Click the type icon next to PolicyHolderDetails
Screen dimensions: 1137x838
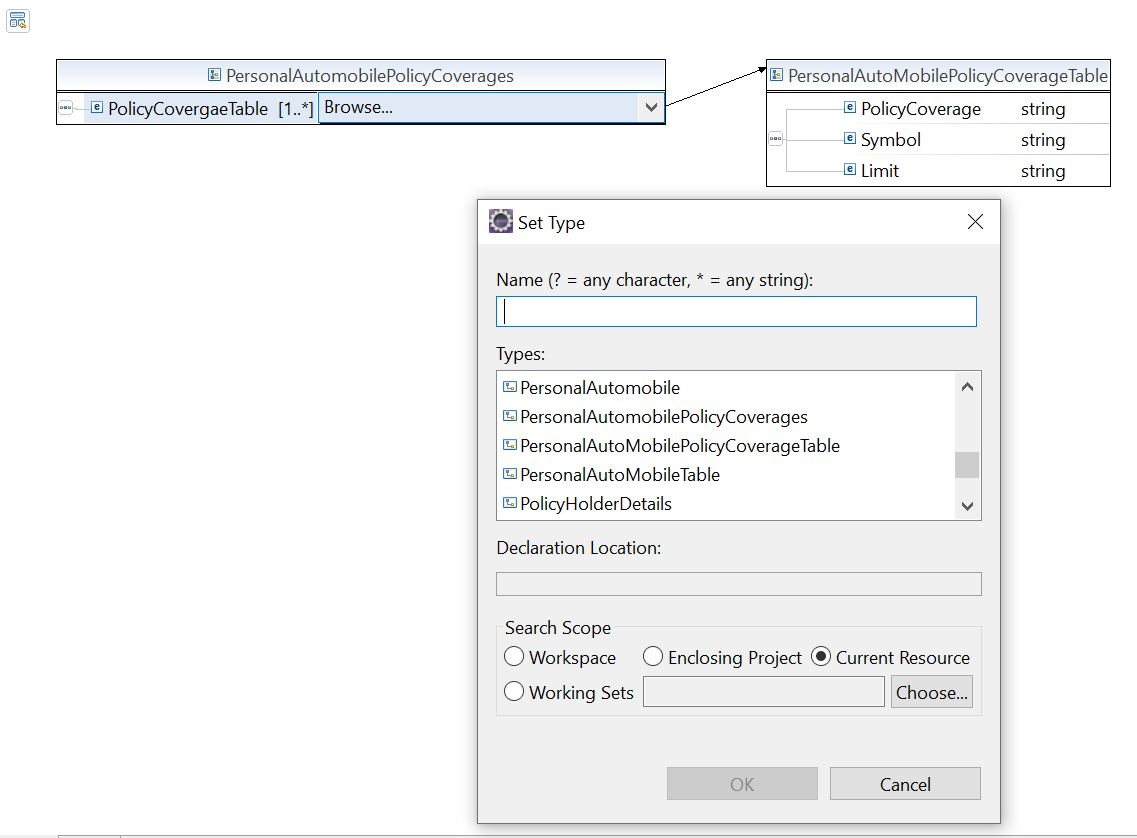point(510,503)
